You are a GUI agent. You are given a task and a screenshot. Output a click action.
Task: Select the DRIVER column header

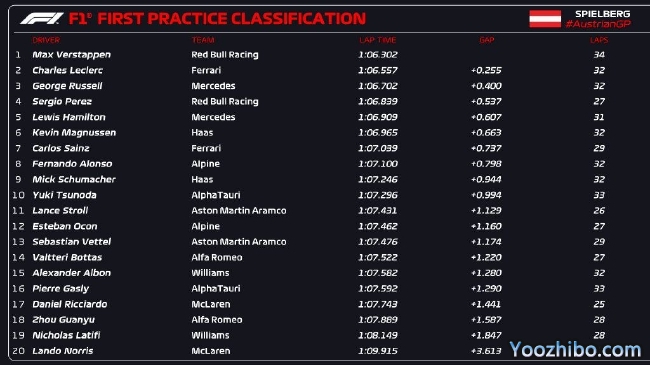pyautogui.click(x=46, y=40)
